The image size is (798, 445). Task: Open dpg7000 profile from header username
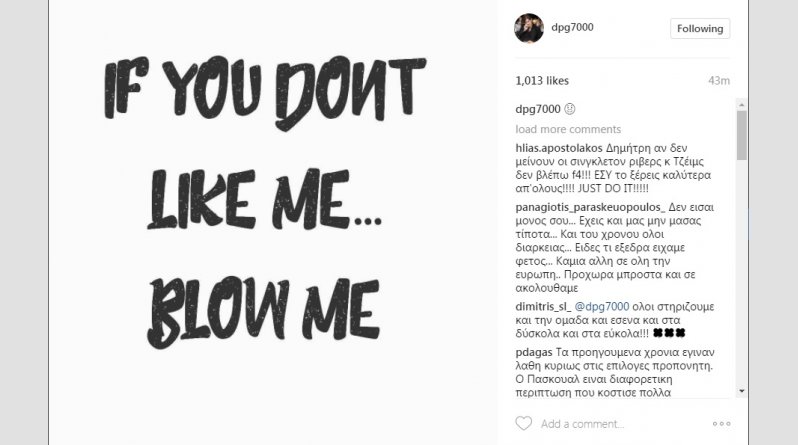(x=572, y=28)
